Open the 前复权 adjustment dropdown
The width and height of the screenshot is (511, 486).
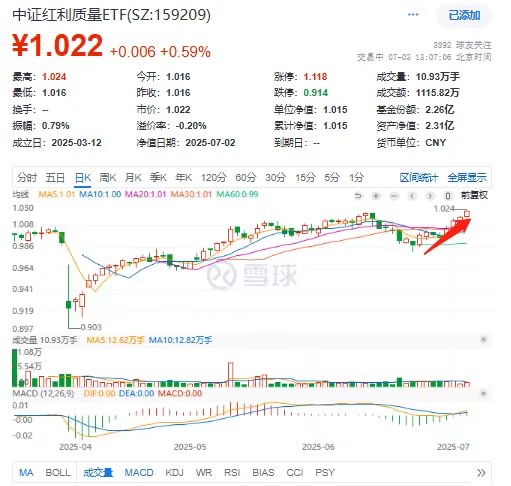(474, 195)
